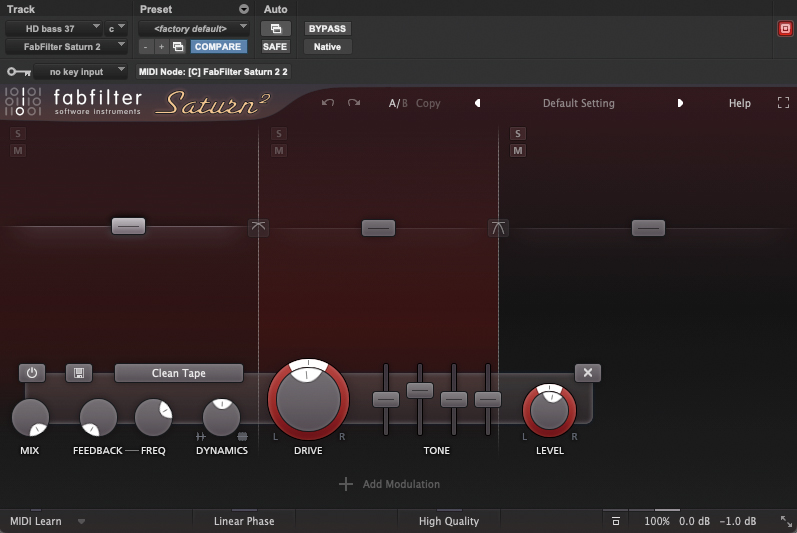The height and width of the screenshot is (533, 797).
Task: Click first crossover marker between low and mid bands
Action: [x=258, y=227]
